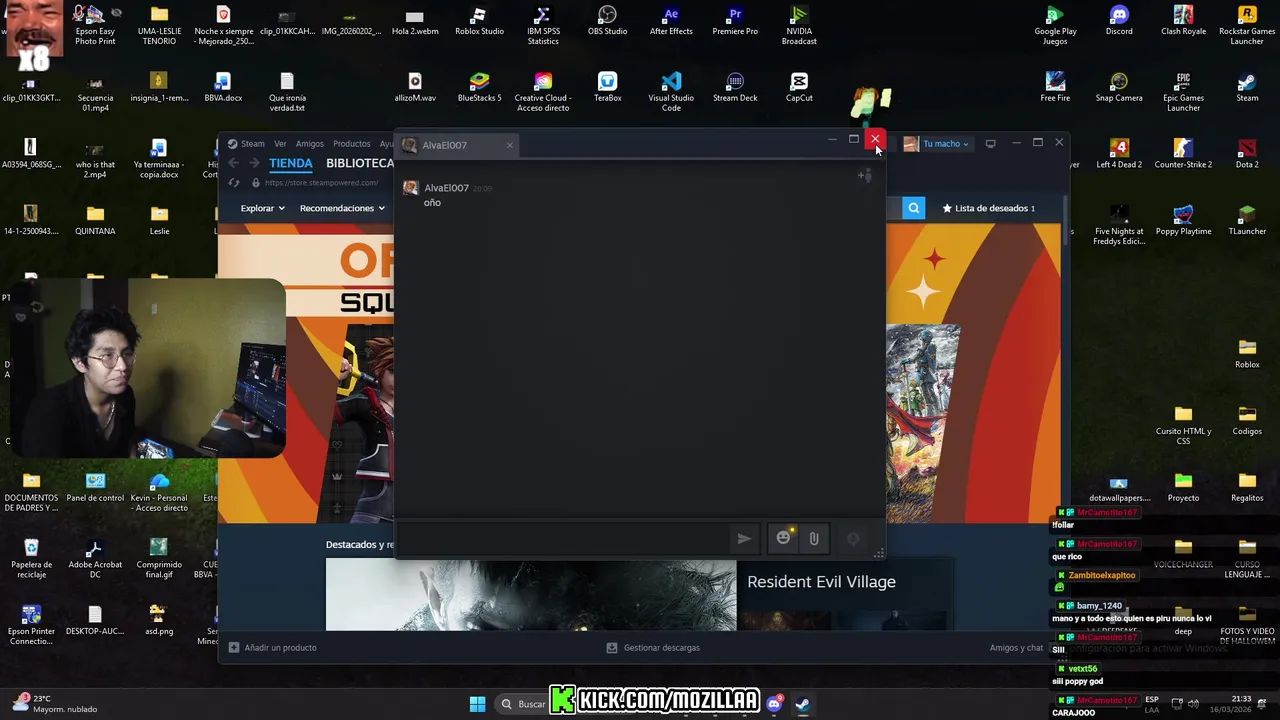This screenshot has width=1280, height=720.
Task: Open the Papelera de reciclaje icon
Action: (x=31, y=559)
